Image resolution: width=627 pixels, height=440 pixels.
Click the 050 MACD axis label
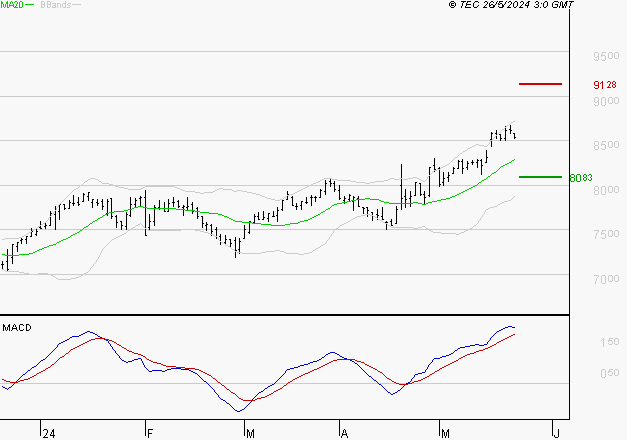click(x=609, y=373)
